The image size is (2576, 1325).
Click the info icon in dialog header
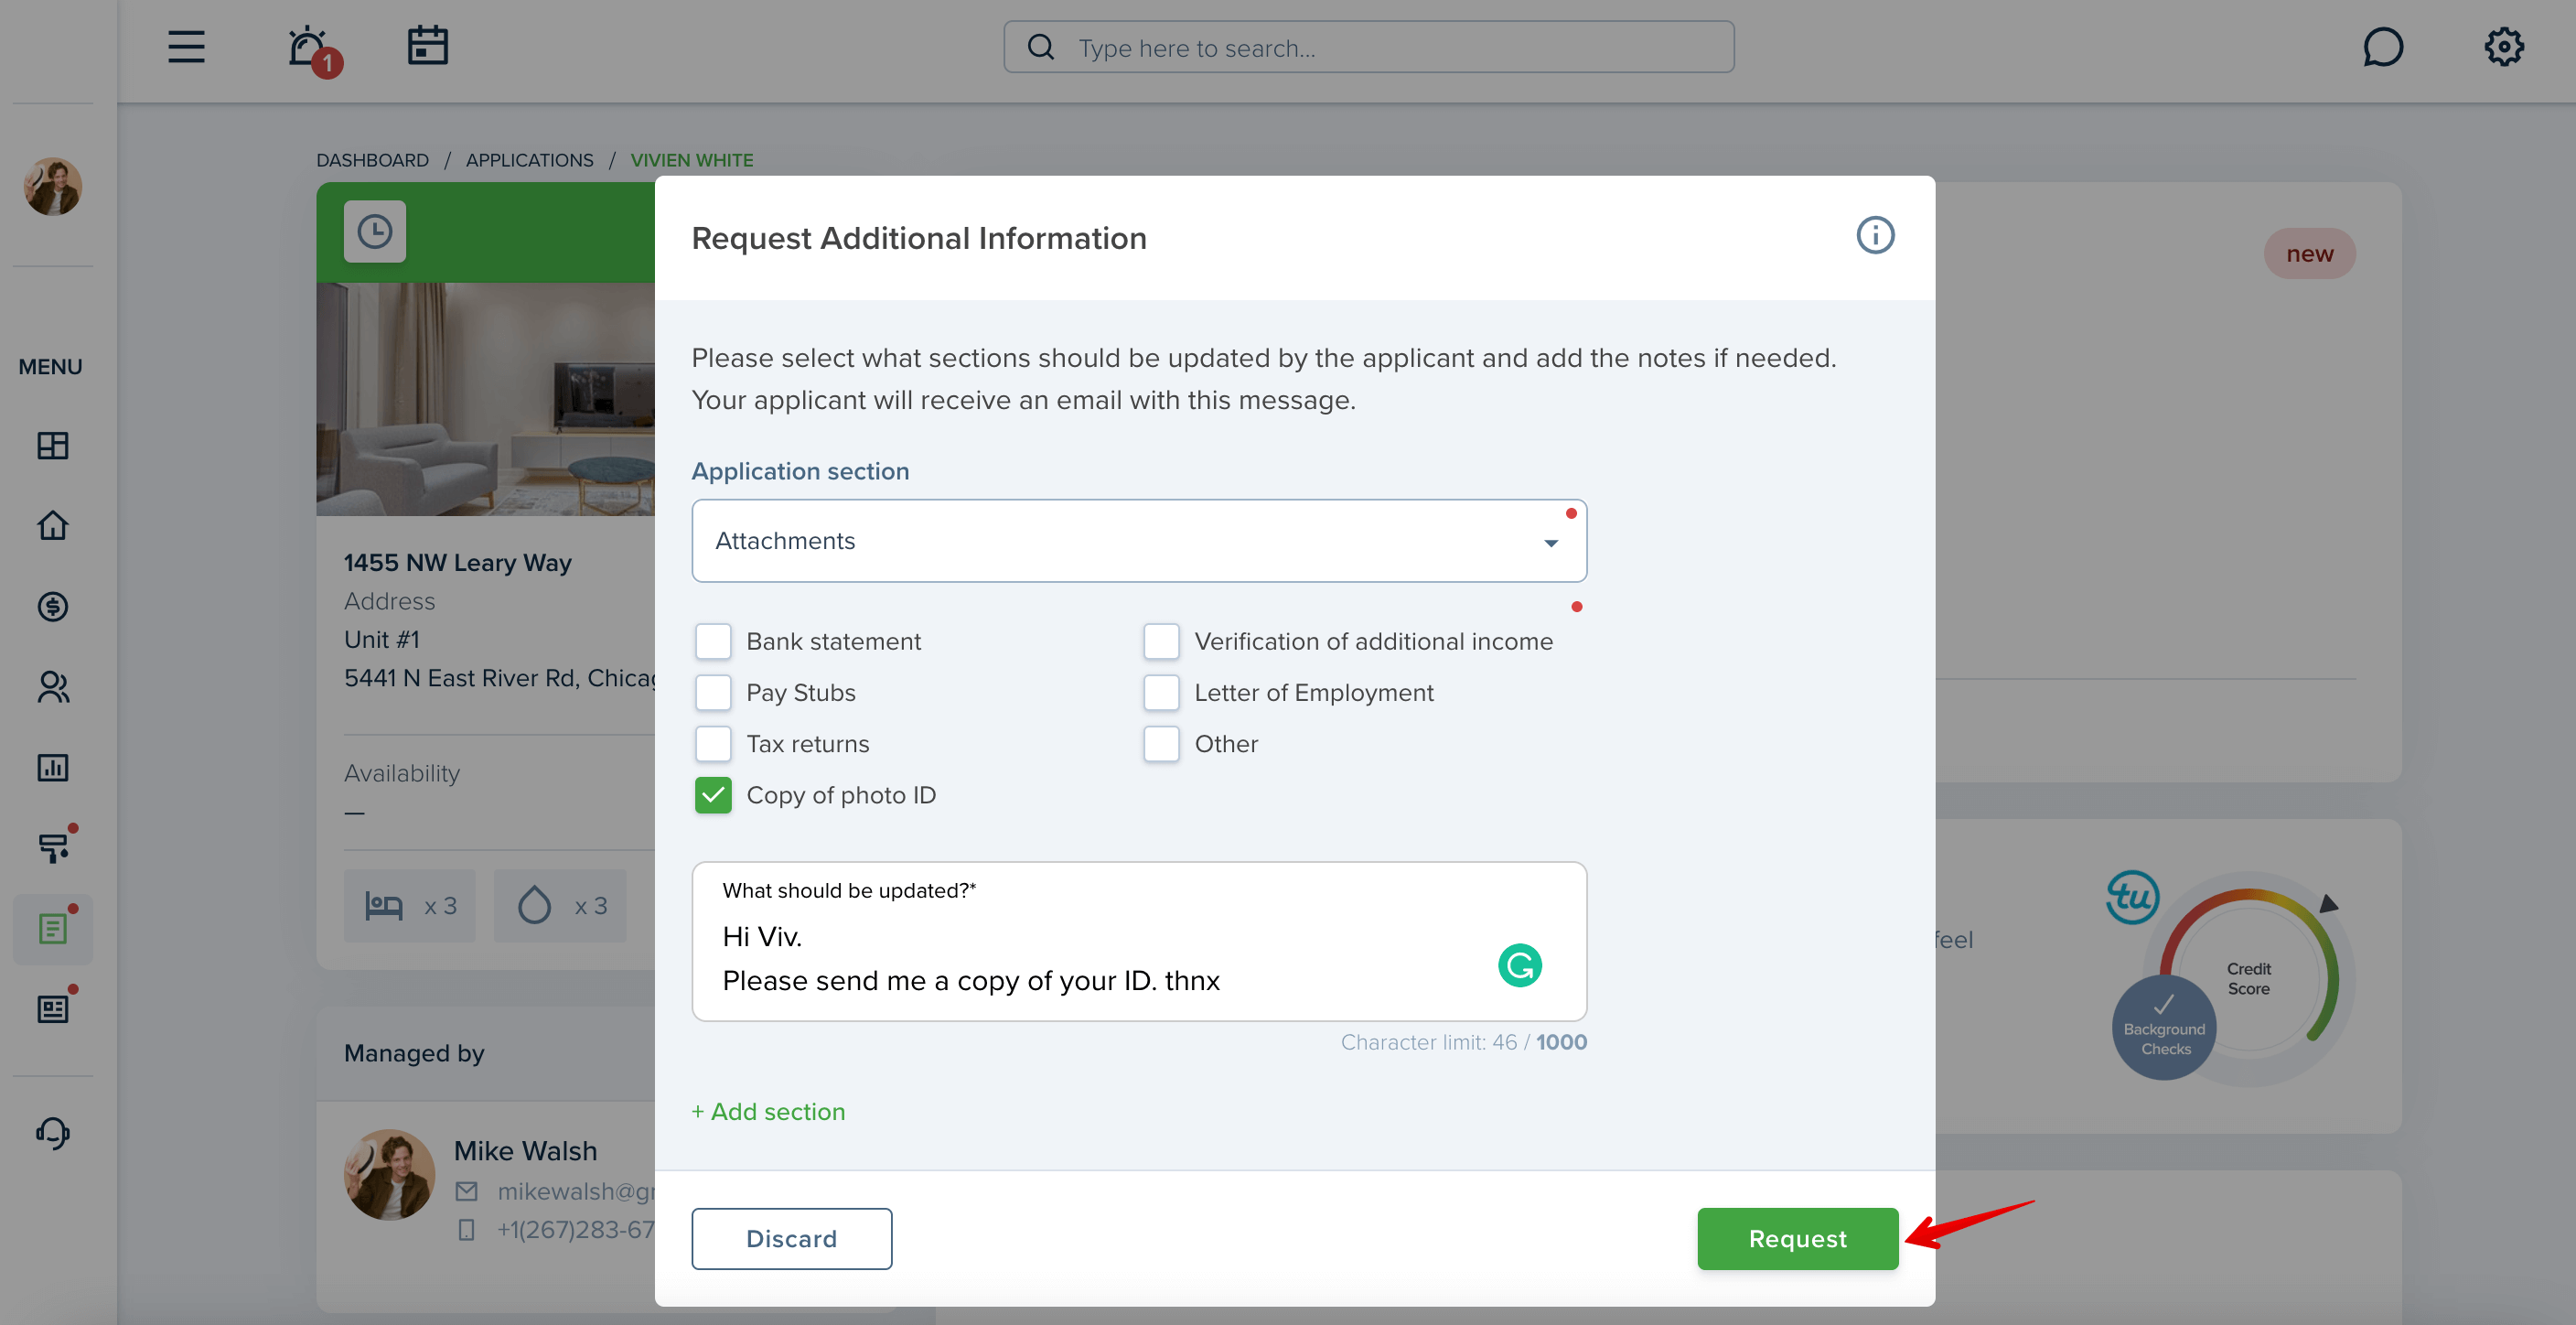click(x=1875, y=236)
